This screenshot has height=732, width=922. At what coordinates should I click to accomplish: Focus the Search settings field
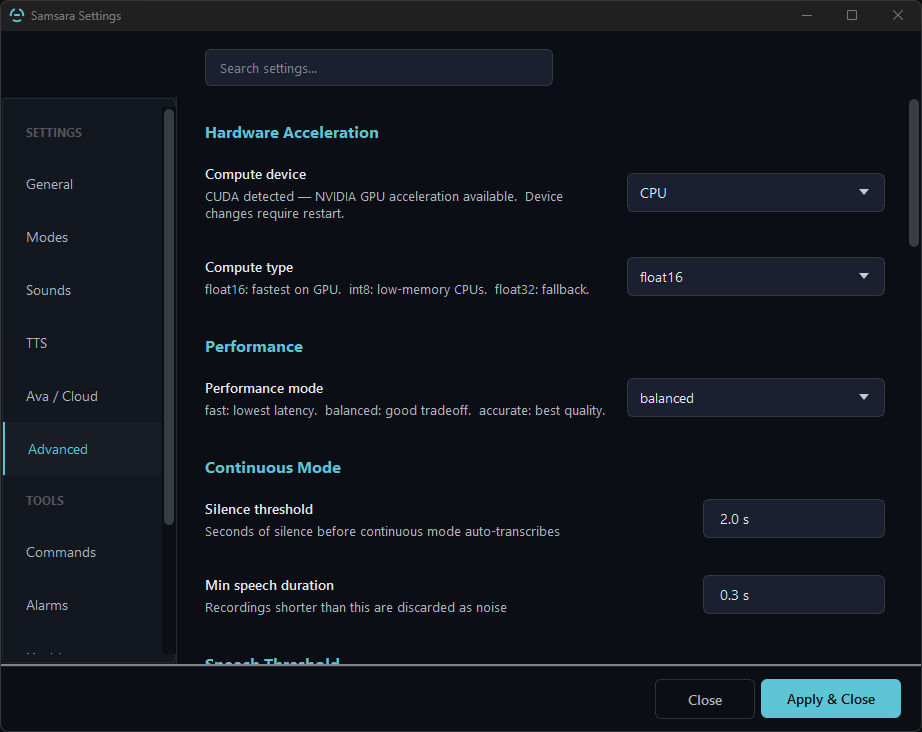(x=379, y=68)
